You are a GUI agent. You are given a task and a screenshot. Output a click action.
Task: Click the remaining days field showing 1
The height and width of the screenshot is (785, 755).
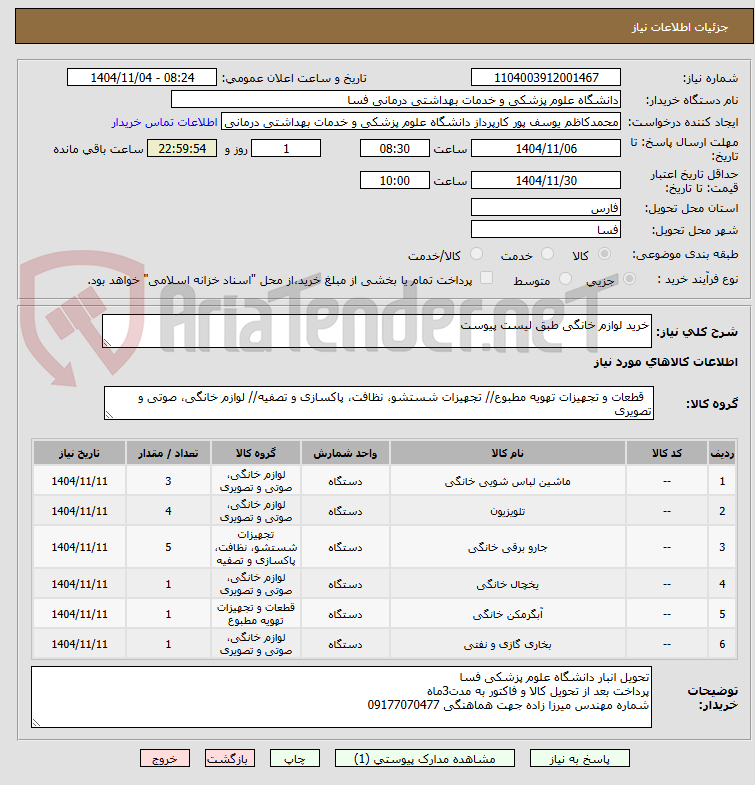tap(286, 149)
